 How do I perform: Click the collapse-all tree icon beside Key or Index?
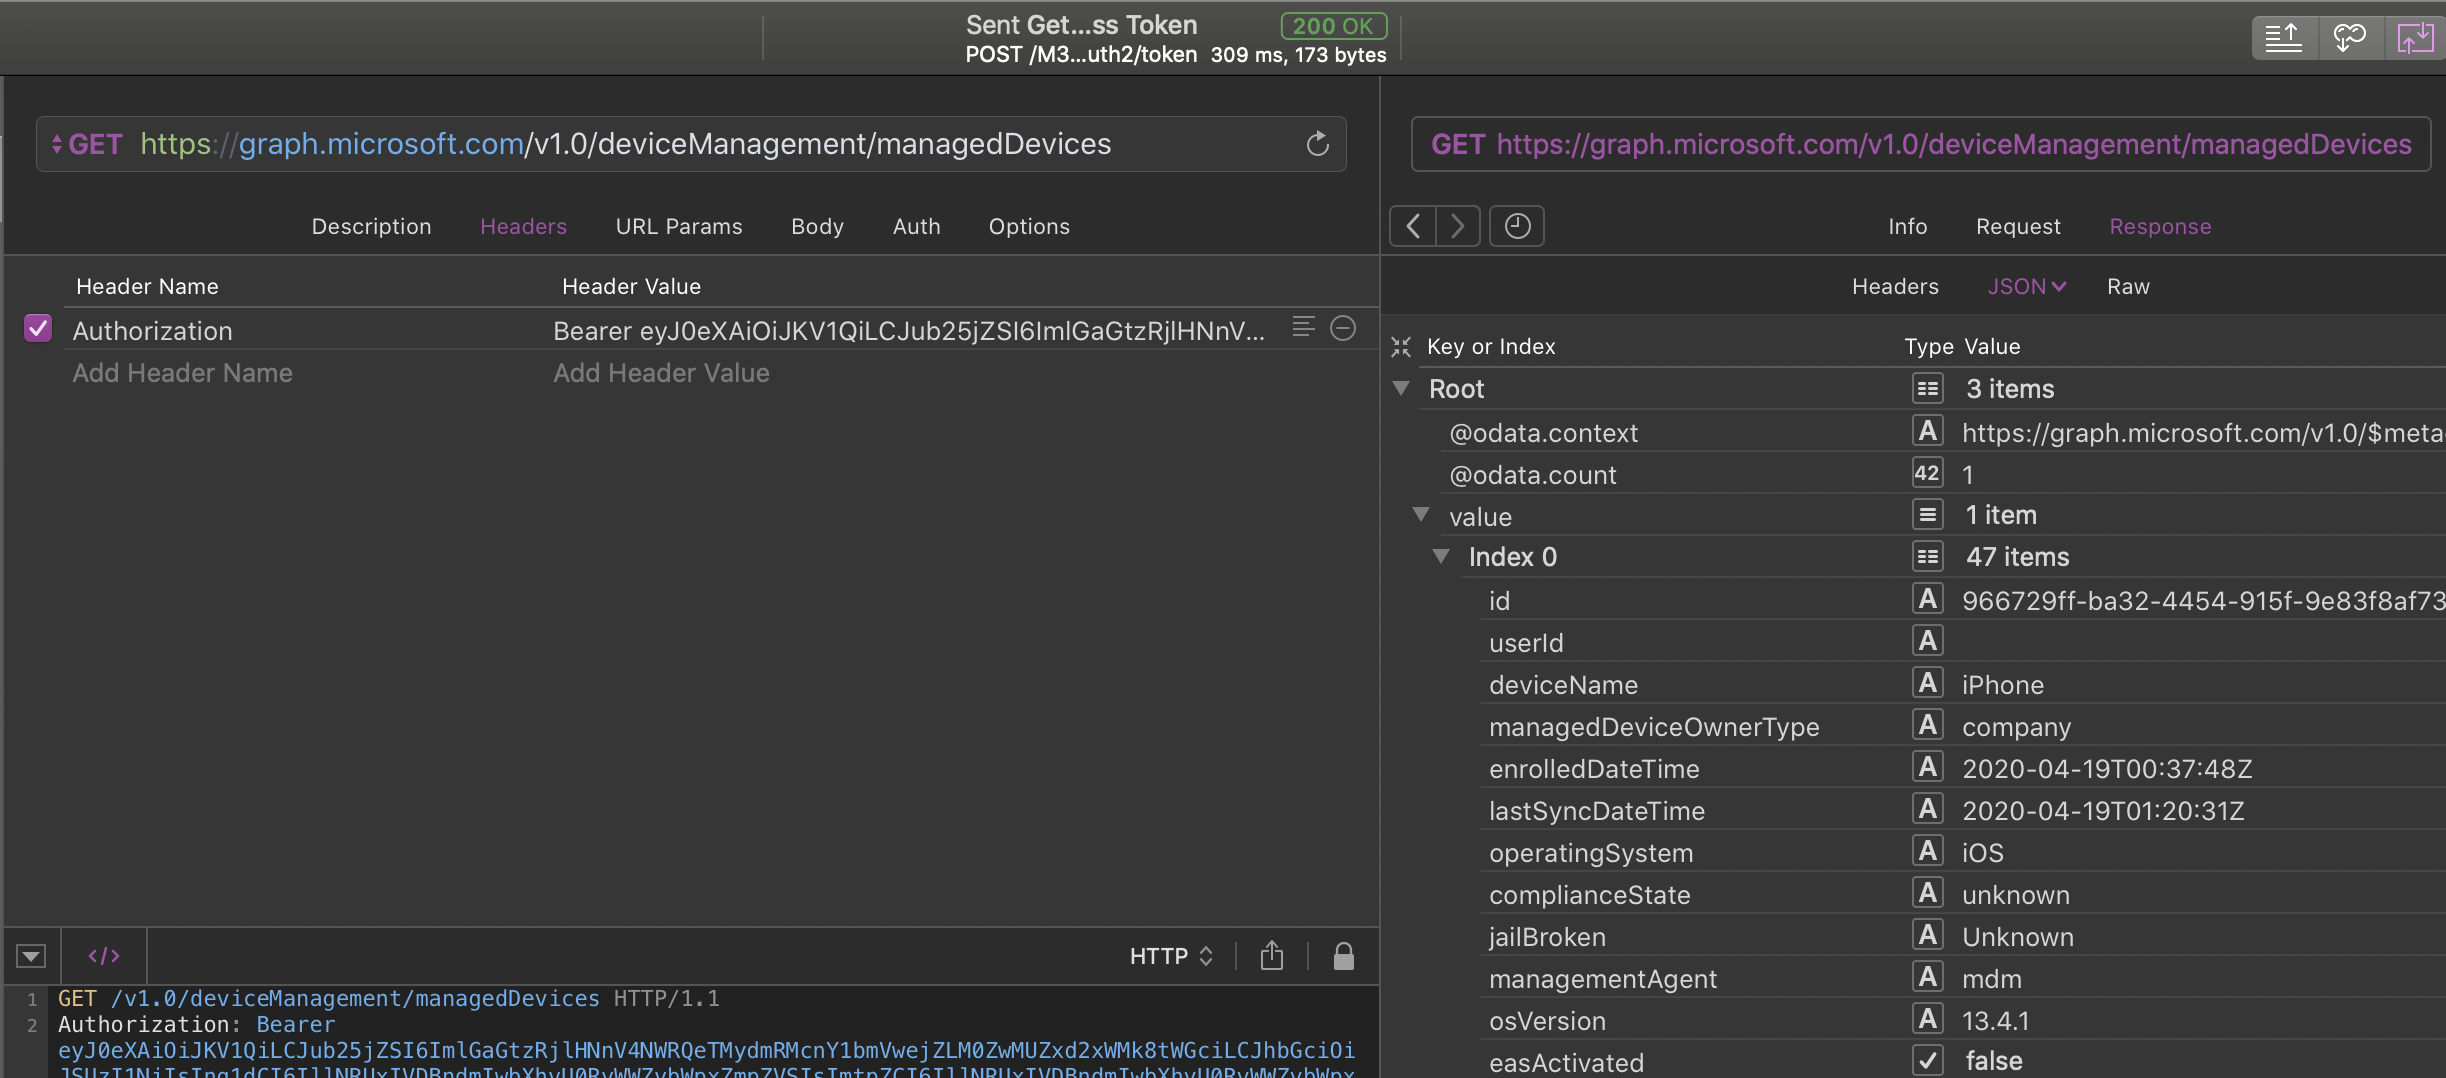tap(1401, 347)
